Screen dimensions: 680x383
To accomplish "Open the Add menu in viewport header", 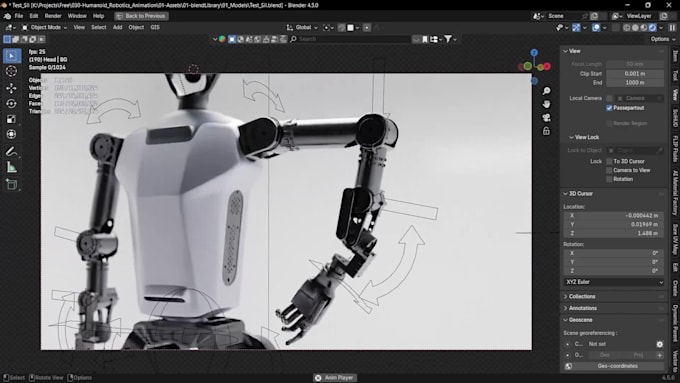I will coord(118,27).
